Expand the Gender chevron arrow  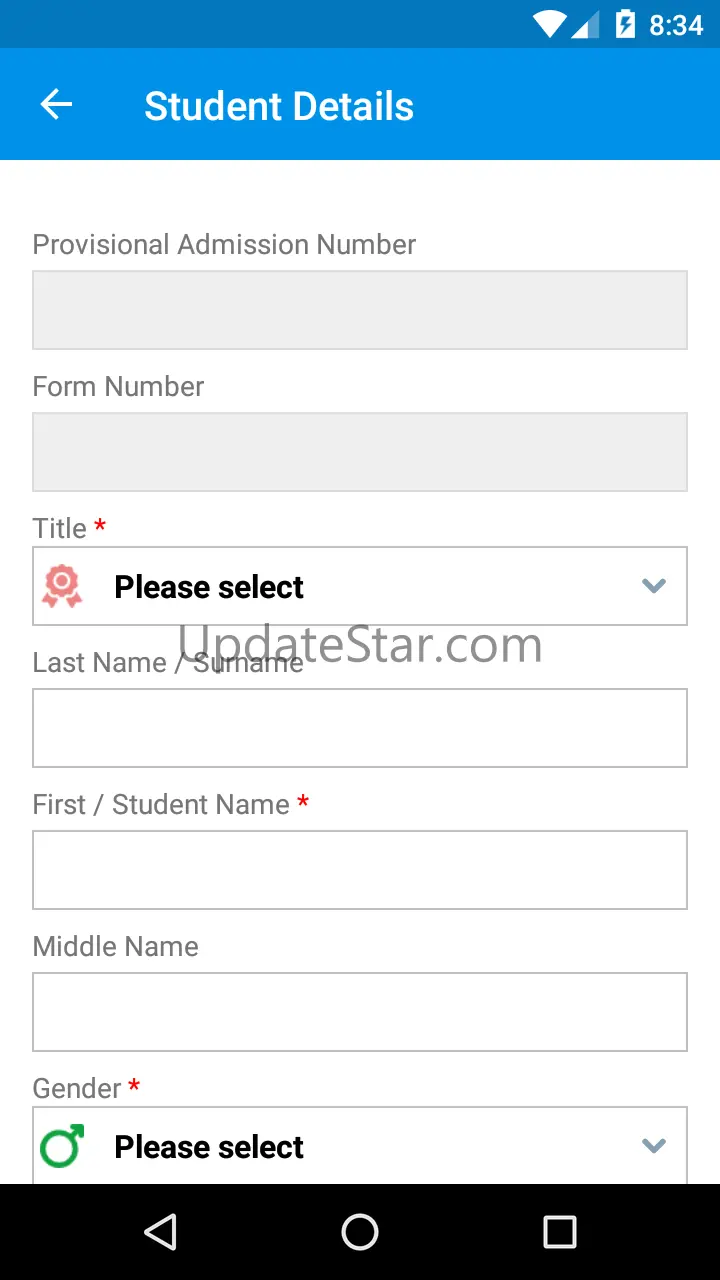click(x=654, y=1146)
